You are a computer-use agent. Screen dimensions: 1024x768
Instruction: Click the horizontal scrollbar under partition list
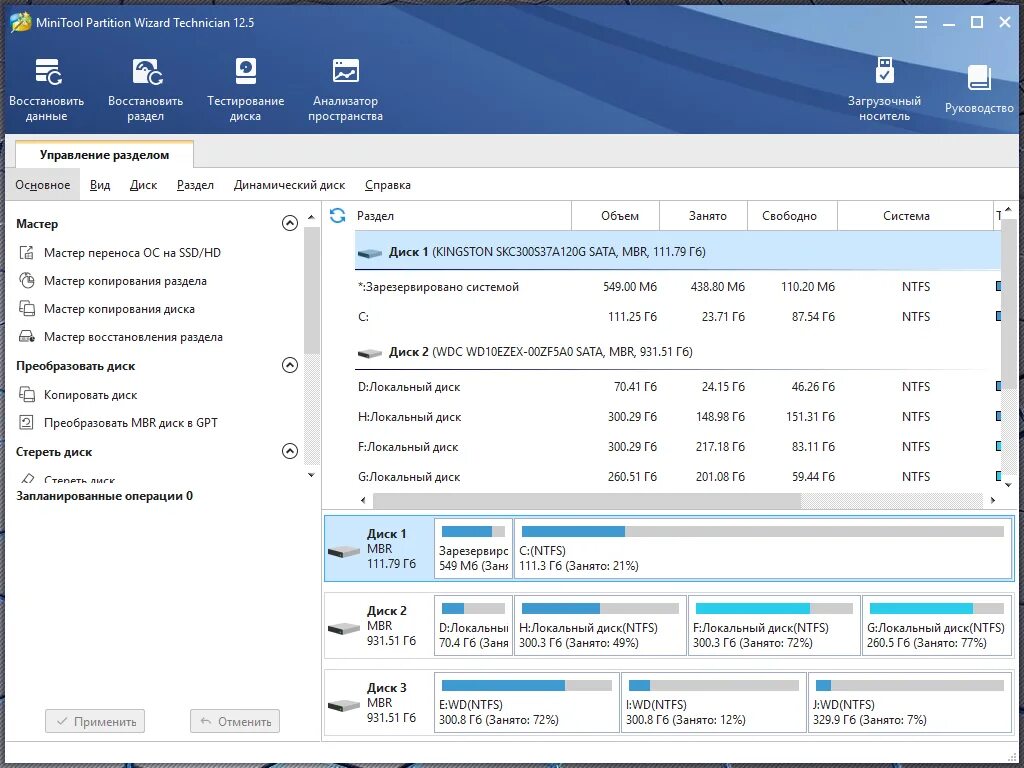point(586,500)
